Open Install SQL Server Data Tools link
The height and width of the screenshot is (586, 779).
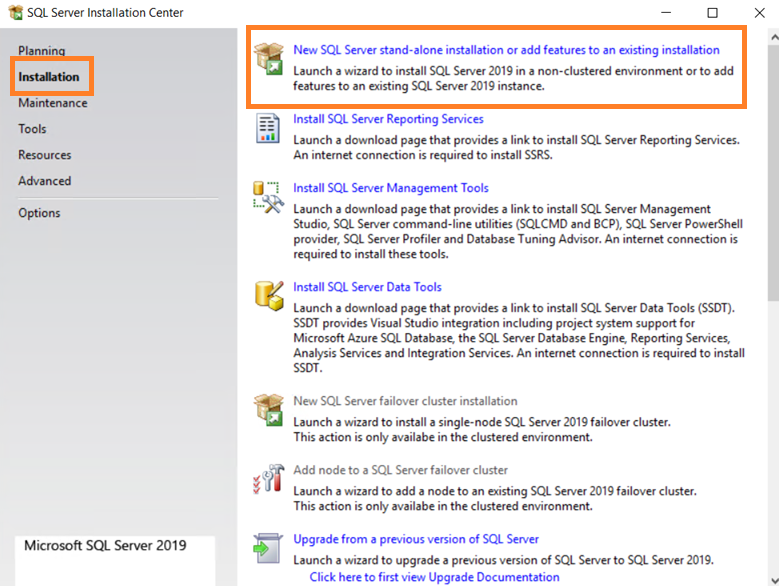[x=367, y=287]
